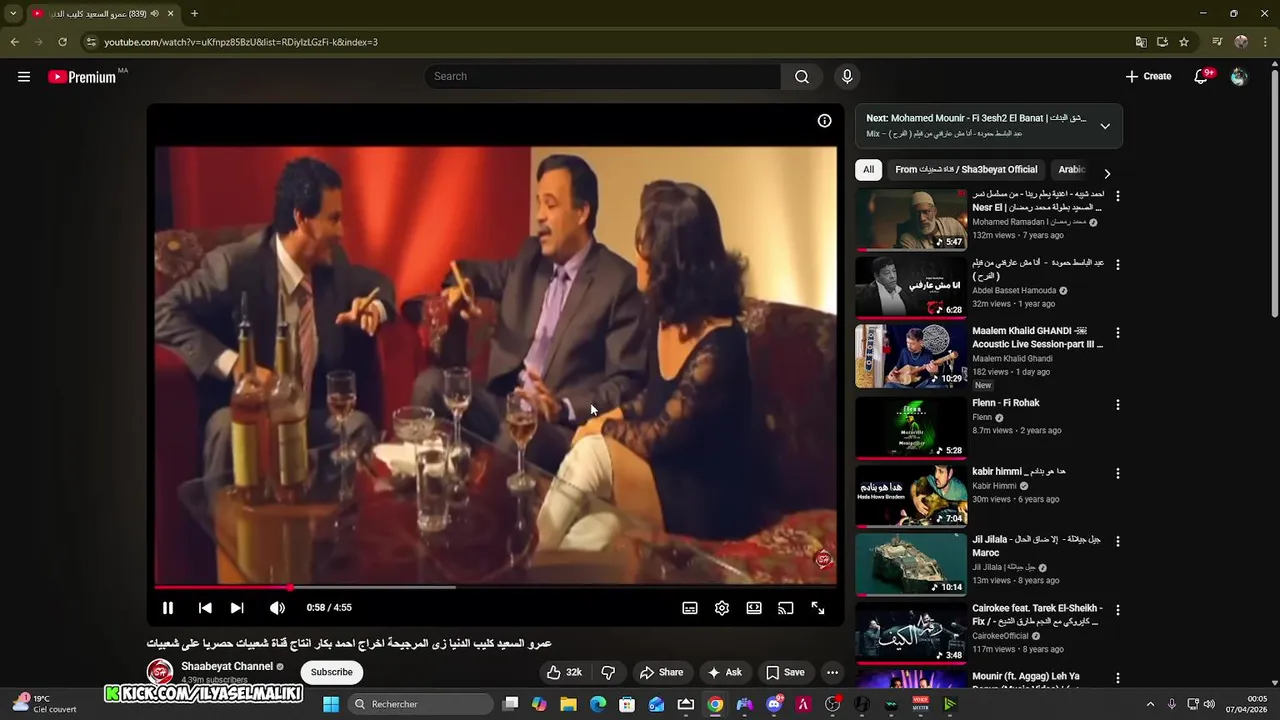Save the video to a playlist

(785, 673)
